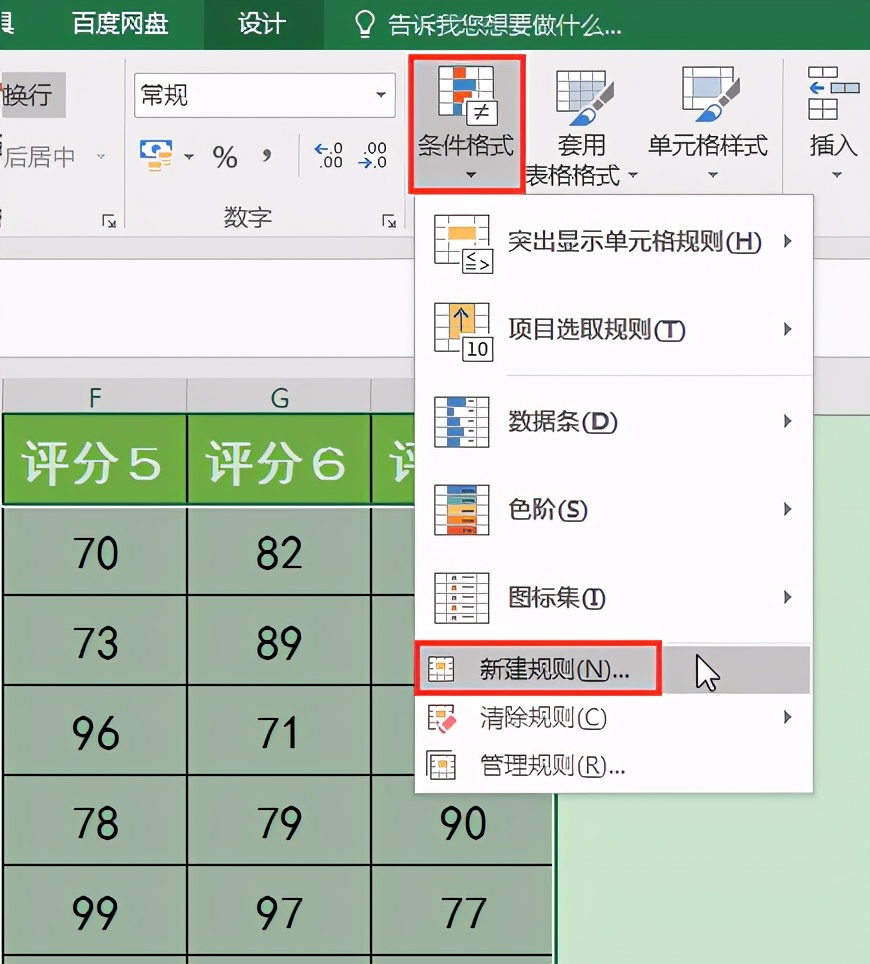Switch to the 设计 ribbon tab

(262, 24)
